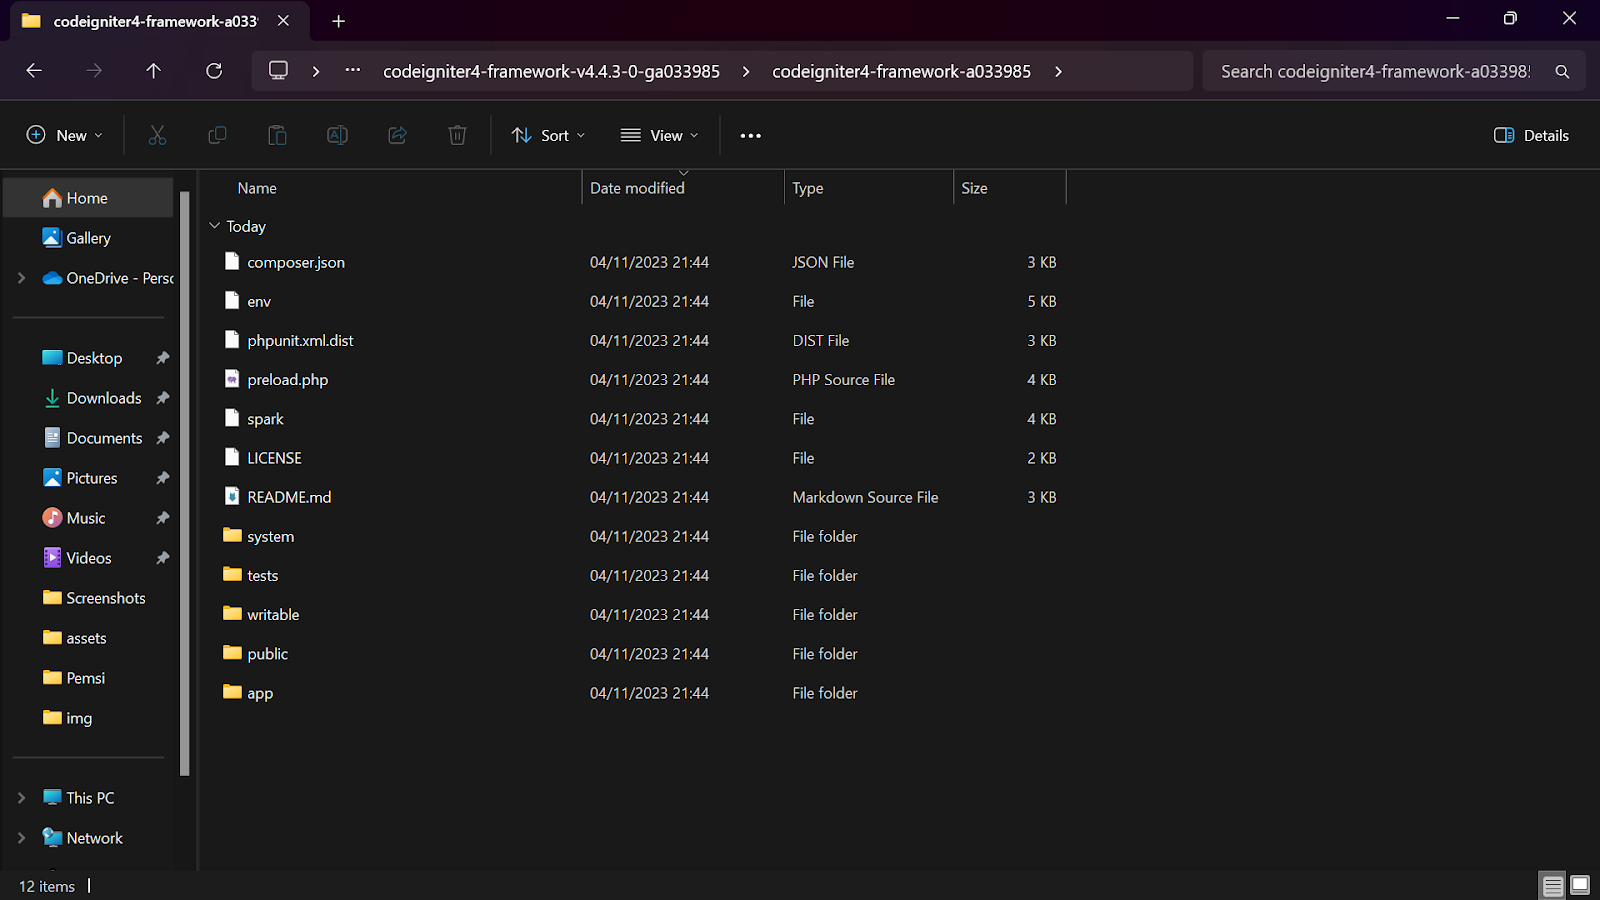Click the navigation pane scrollbar
This screenshot has width=1600, height=900.
pyautogui.click(x=184, y=483)
